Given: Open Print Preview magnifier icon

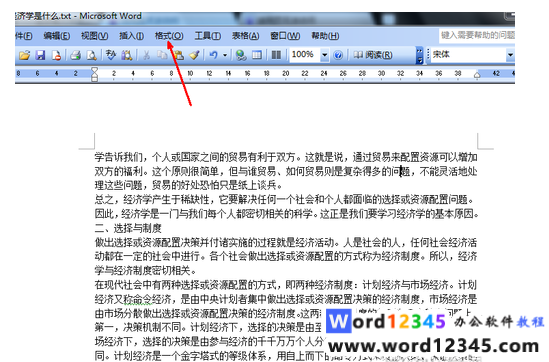Looking at the screenshot, I should click(91, 55).
